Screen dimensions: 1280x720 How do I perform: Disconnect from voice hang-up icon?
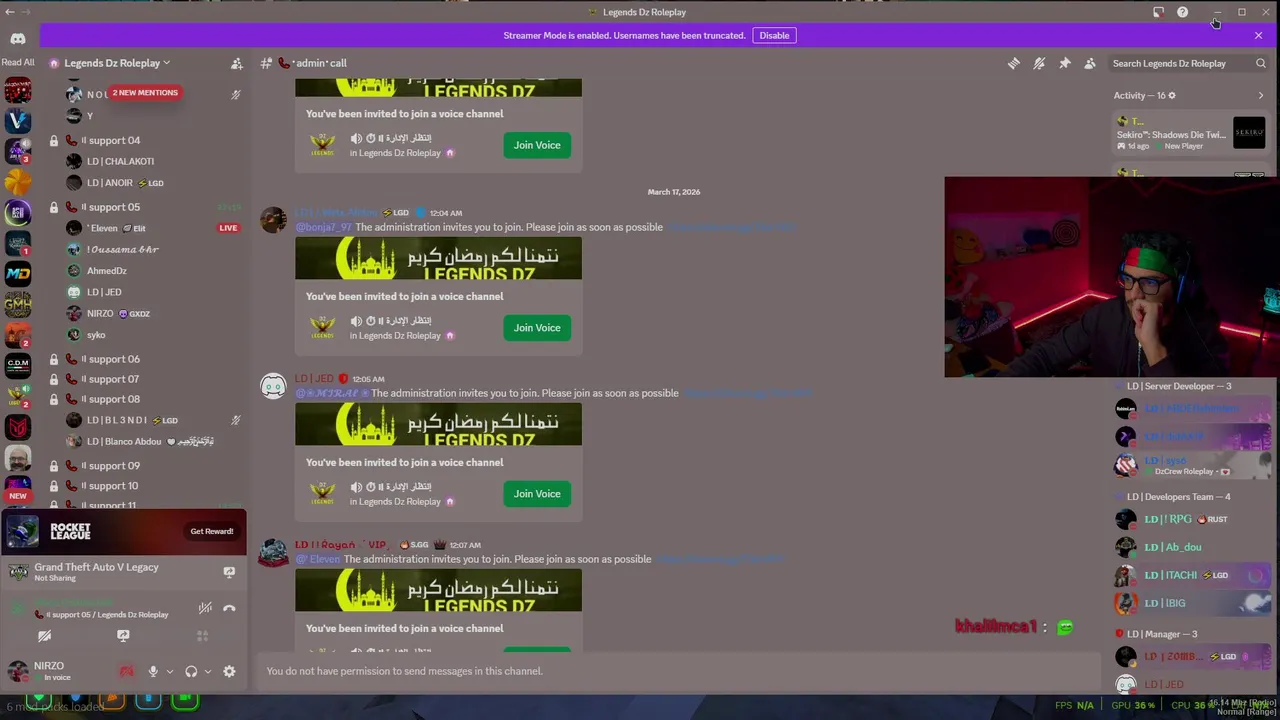point(229,608)
